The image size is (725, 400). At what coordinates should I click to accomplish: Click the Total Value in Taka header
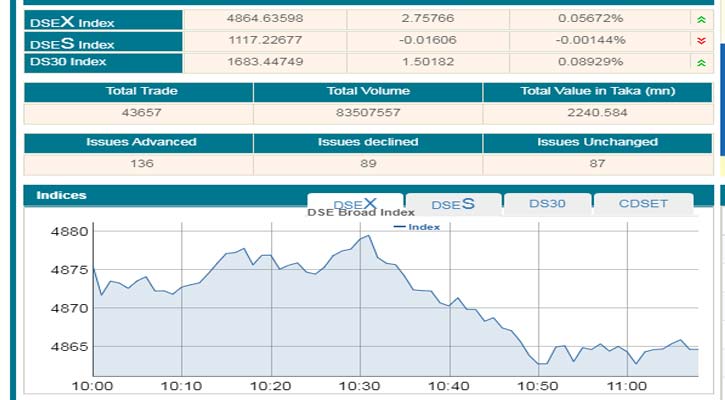click(x=598, y=92)
